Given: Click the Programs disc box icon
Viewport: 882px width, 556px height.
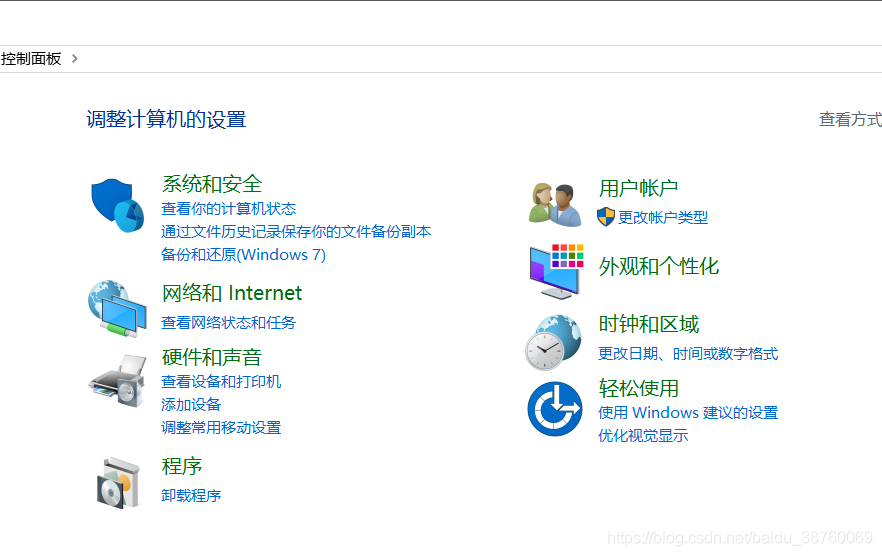Looking at the screenshot, I should tap(119, 483).
